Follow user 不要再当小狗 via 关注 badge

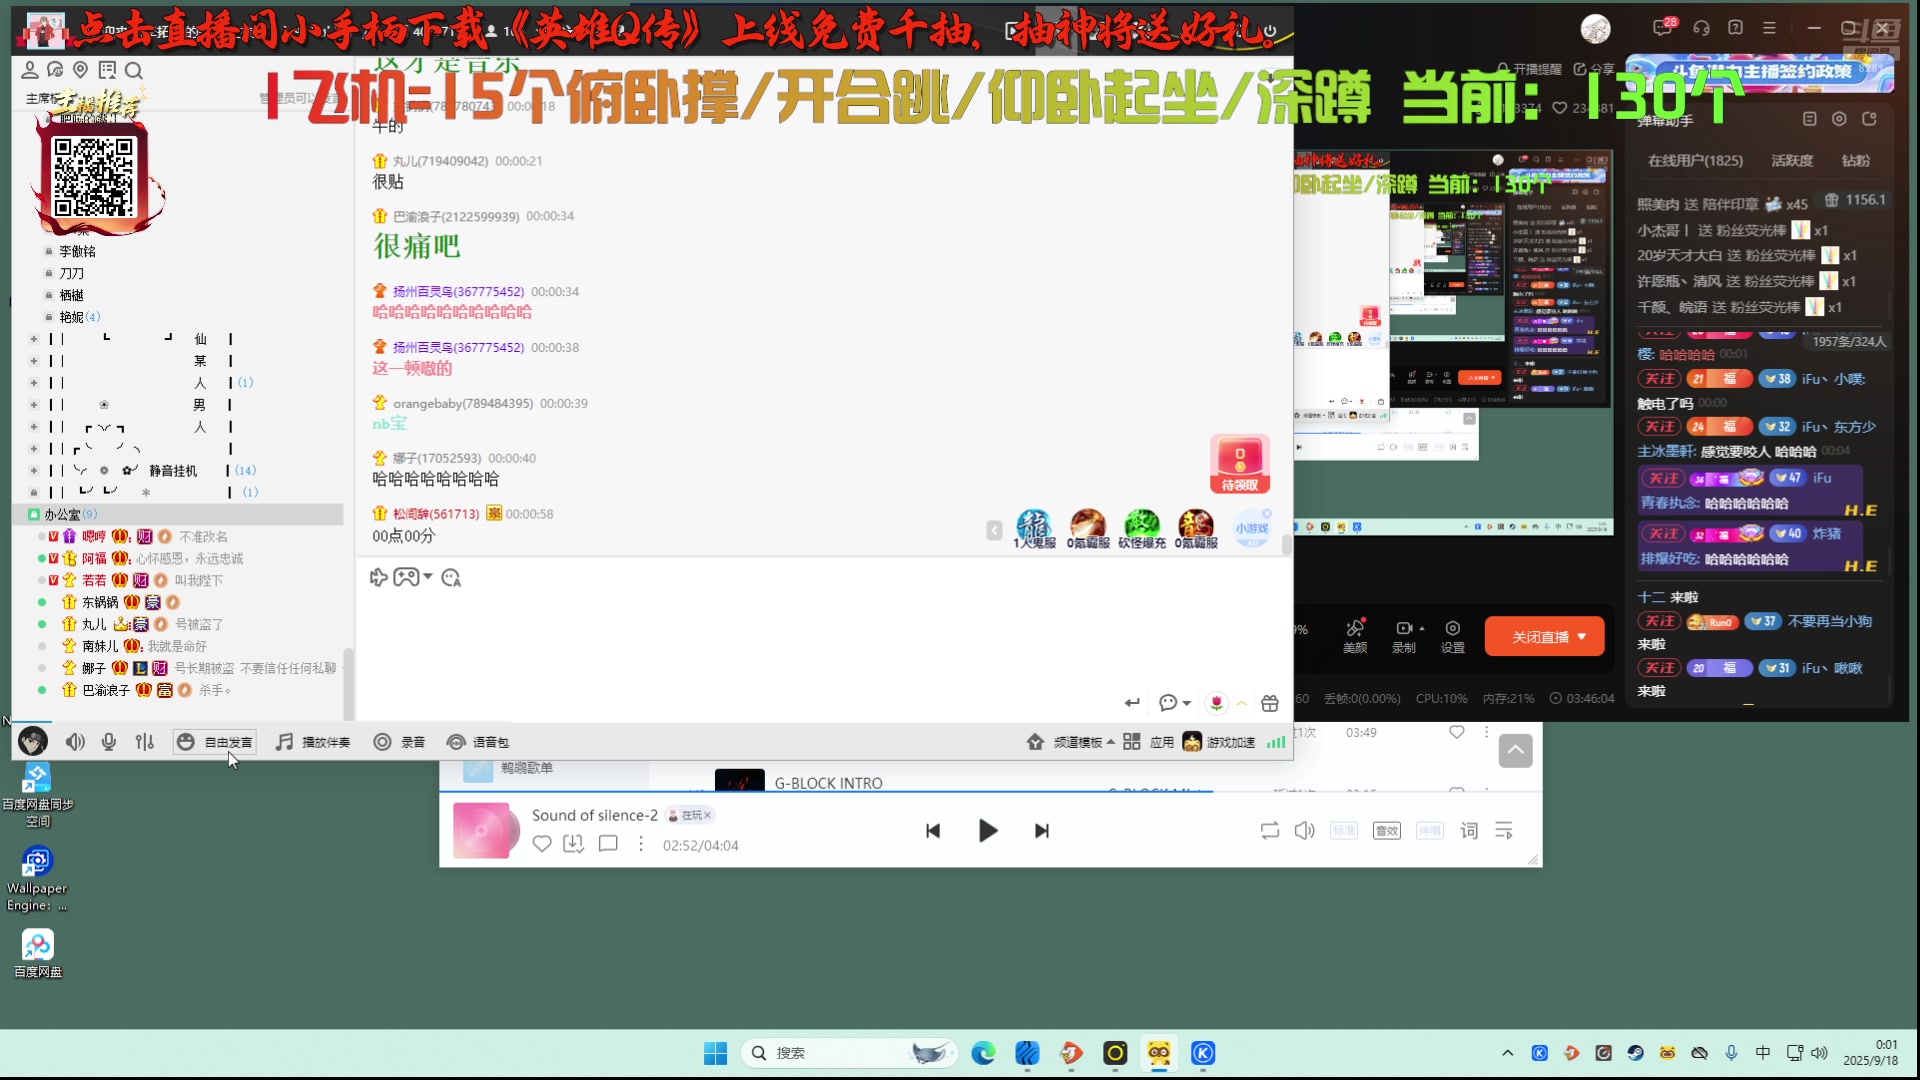[x=1660, y=622]
